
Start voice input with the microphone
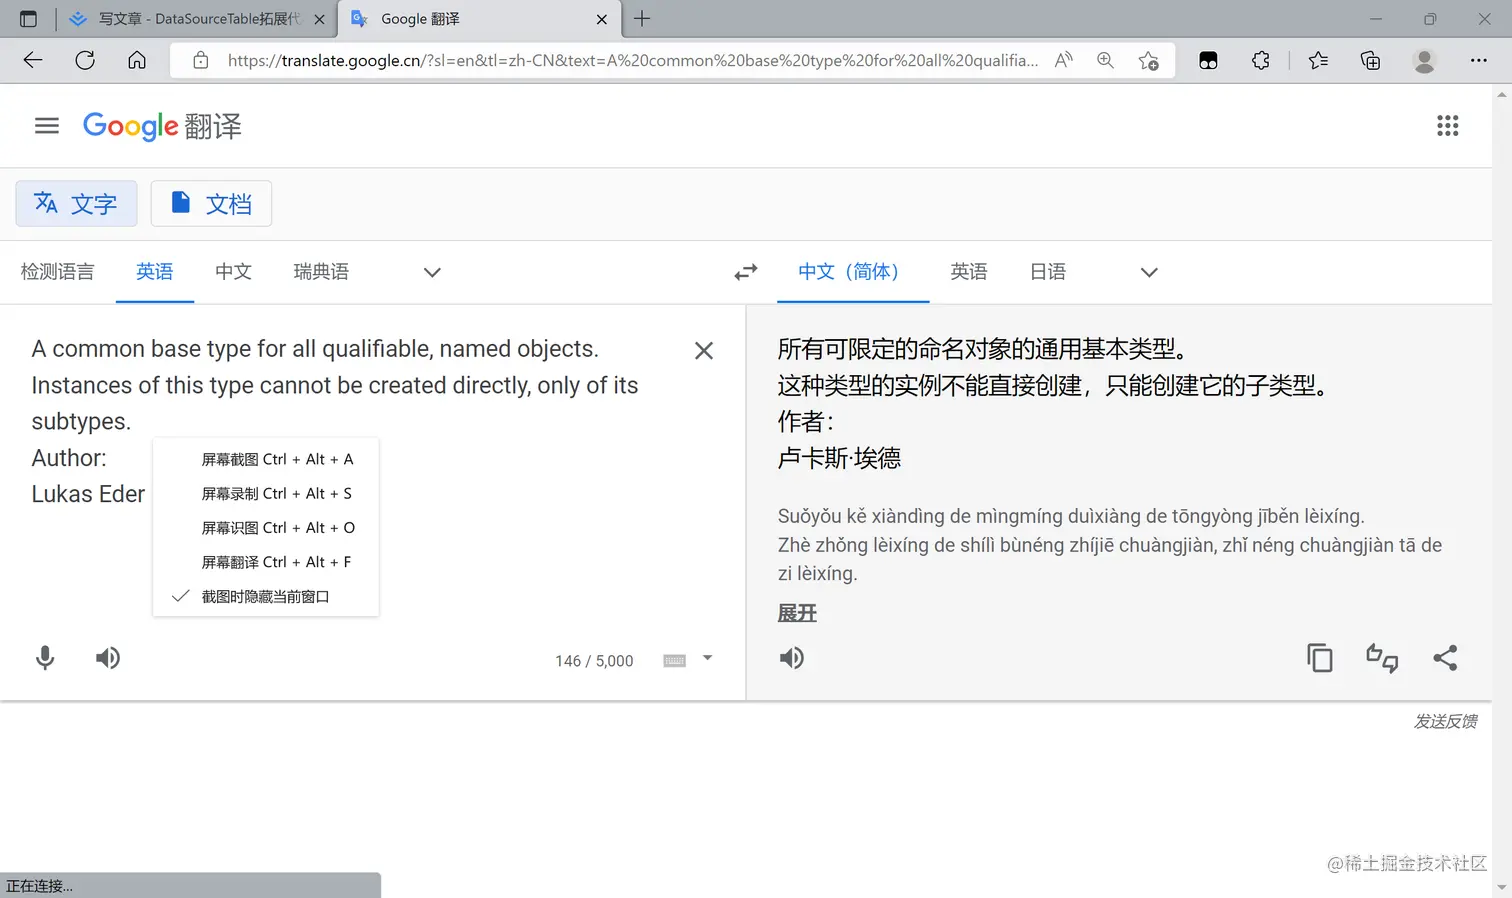(45, 658)
